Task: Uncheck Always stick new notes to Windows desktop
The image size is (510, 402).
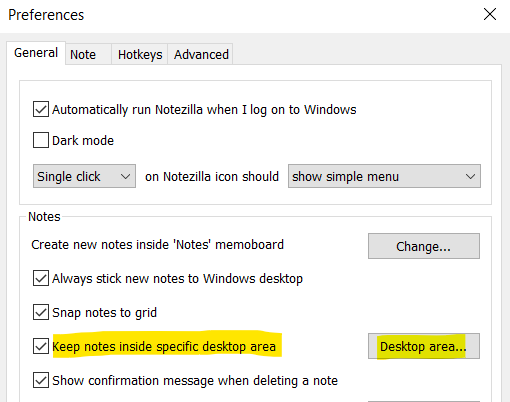Action: tap(41, 278)
